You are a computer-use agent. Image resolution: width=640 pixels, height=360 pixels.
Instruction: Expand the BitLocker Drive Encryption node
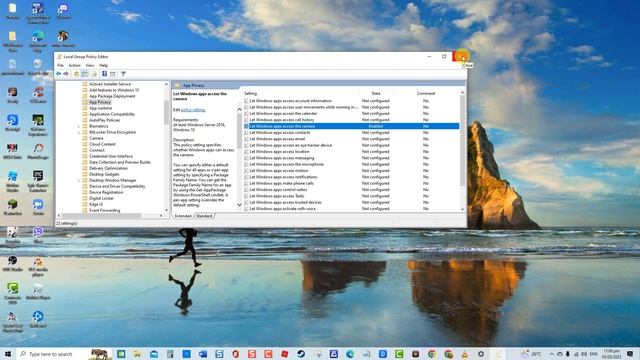tap(79, 132)
